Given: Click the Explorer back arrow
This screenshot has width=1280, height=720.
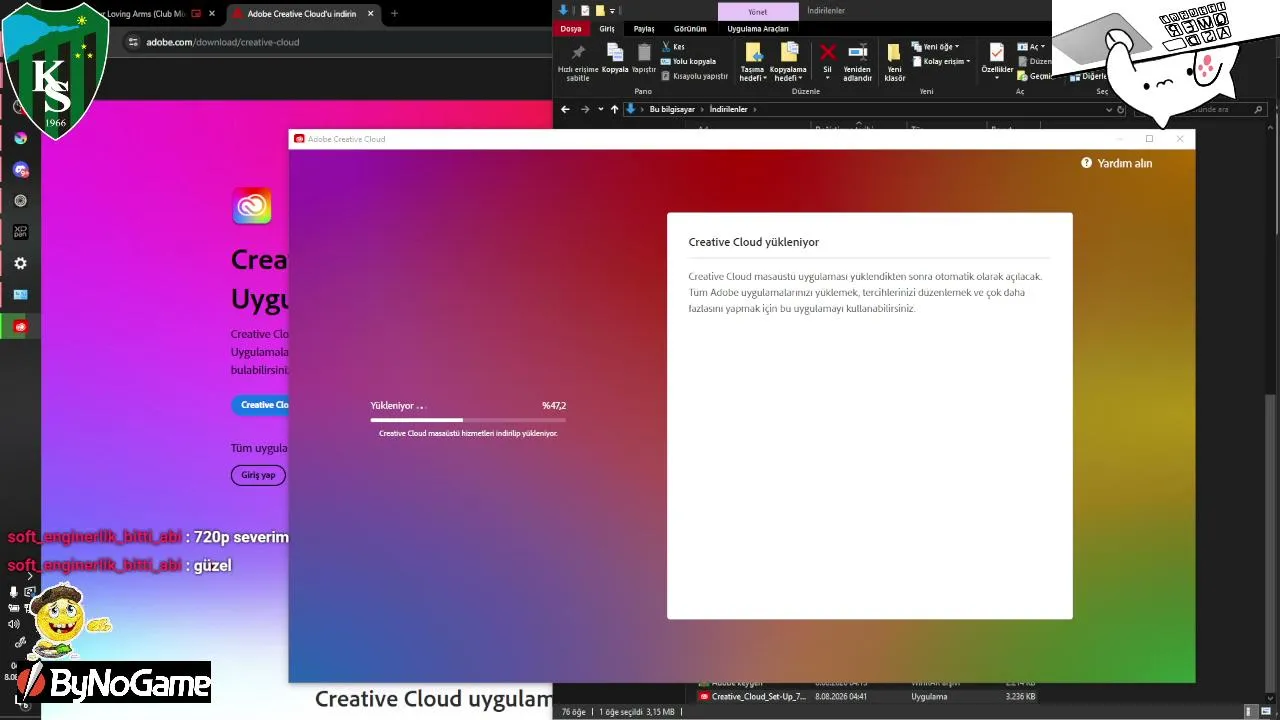Looking at the screenshot, I should [566, 109].
